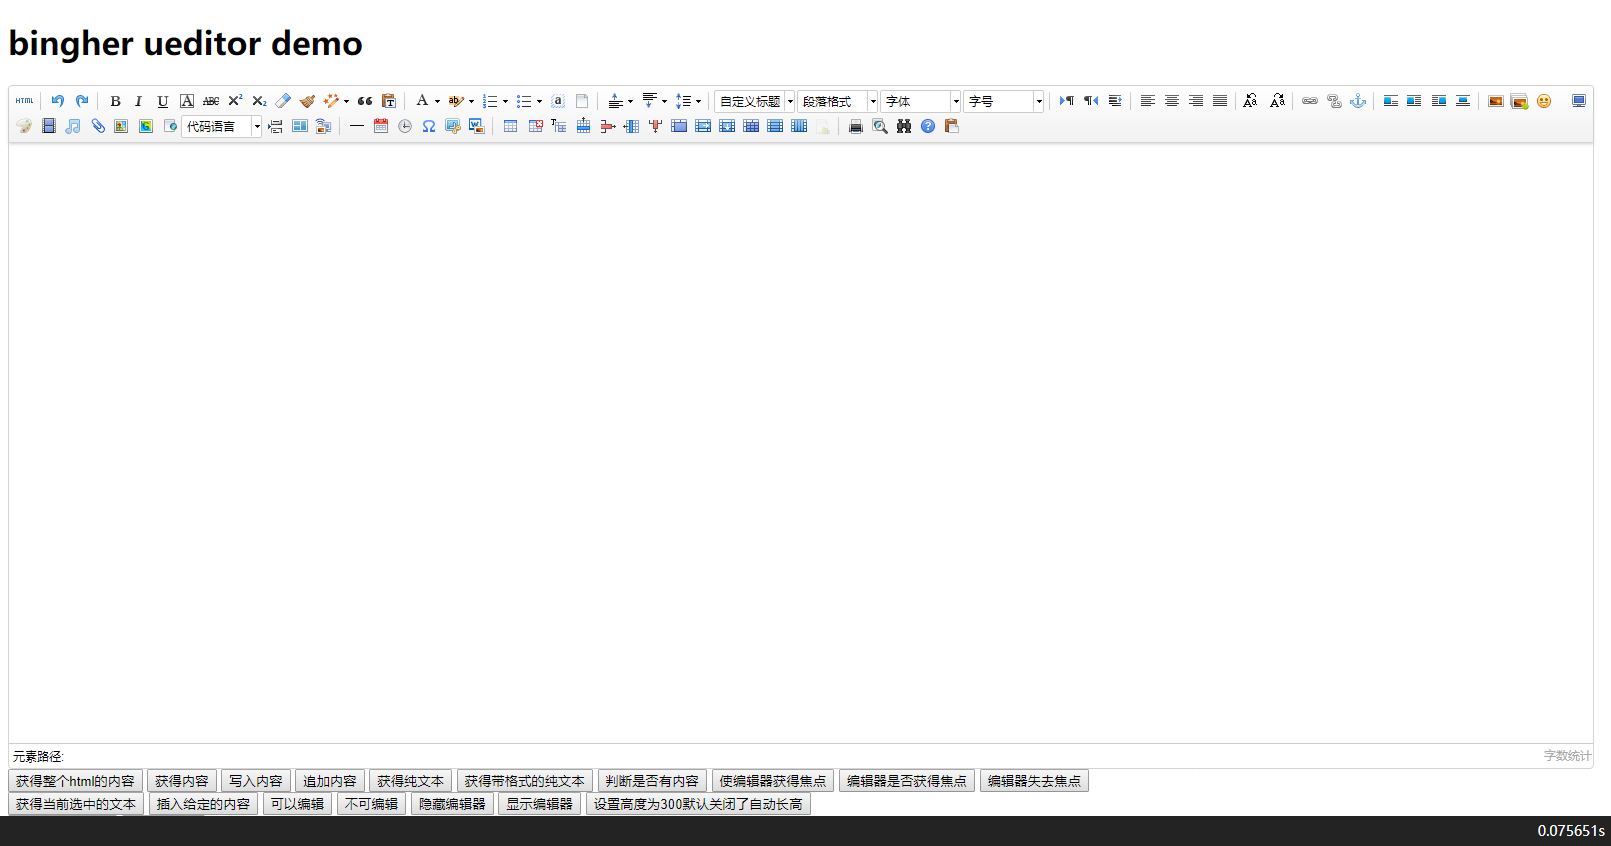
Task: Open the 段落格式 paragraph format dropdown
Action: [838, 101]
